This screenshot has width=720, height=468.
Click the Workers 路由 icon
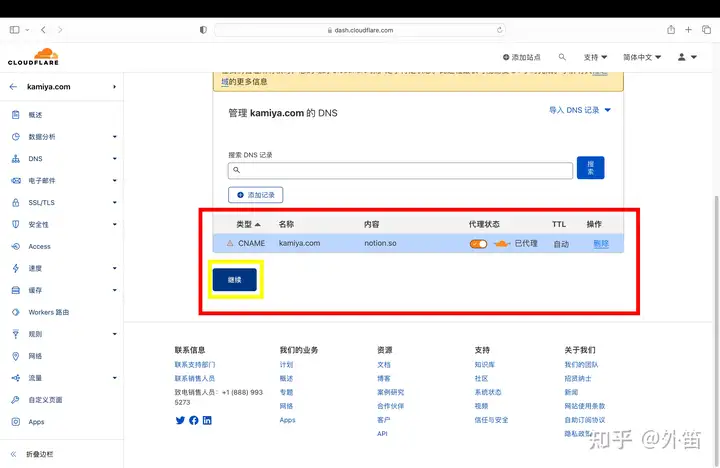click(x=16, y=312)
